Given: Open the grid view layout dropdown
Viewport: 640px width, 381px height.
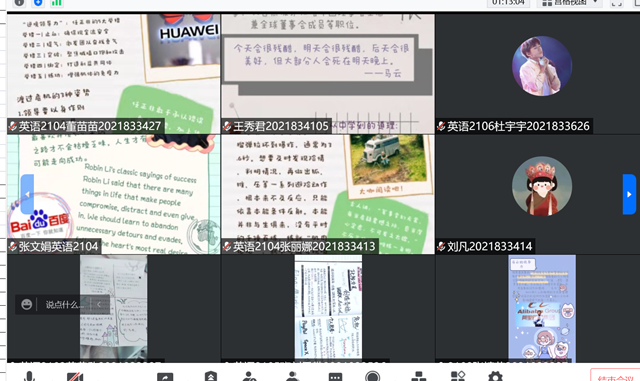Looking at the screenshot, I should pos(570,2).
